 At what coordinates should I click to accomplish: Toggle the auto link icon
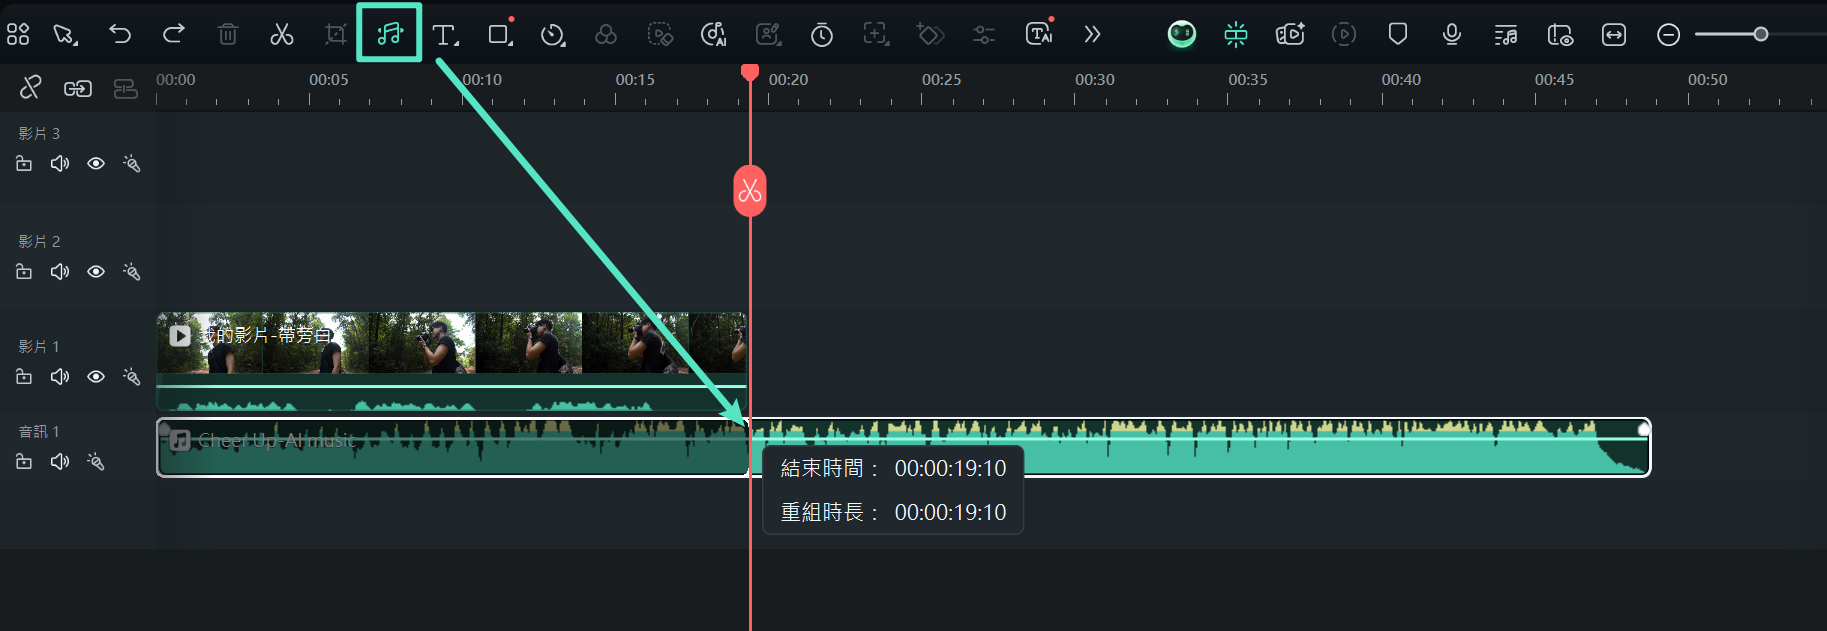pyautogui.click(x=78, y=89)
